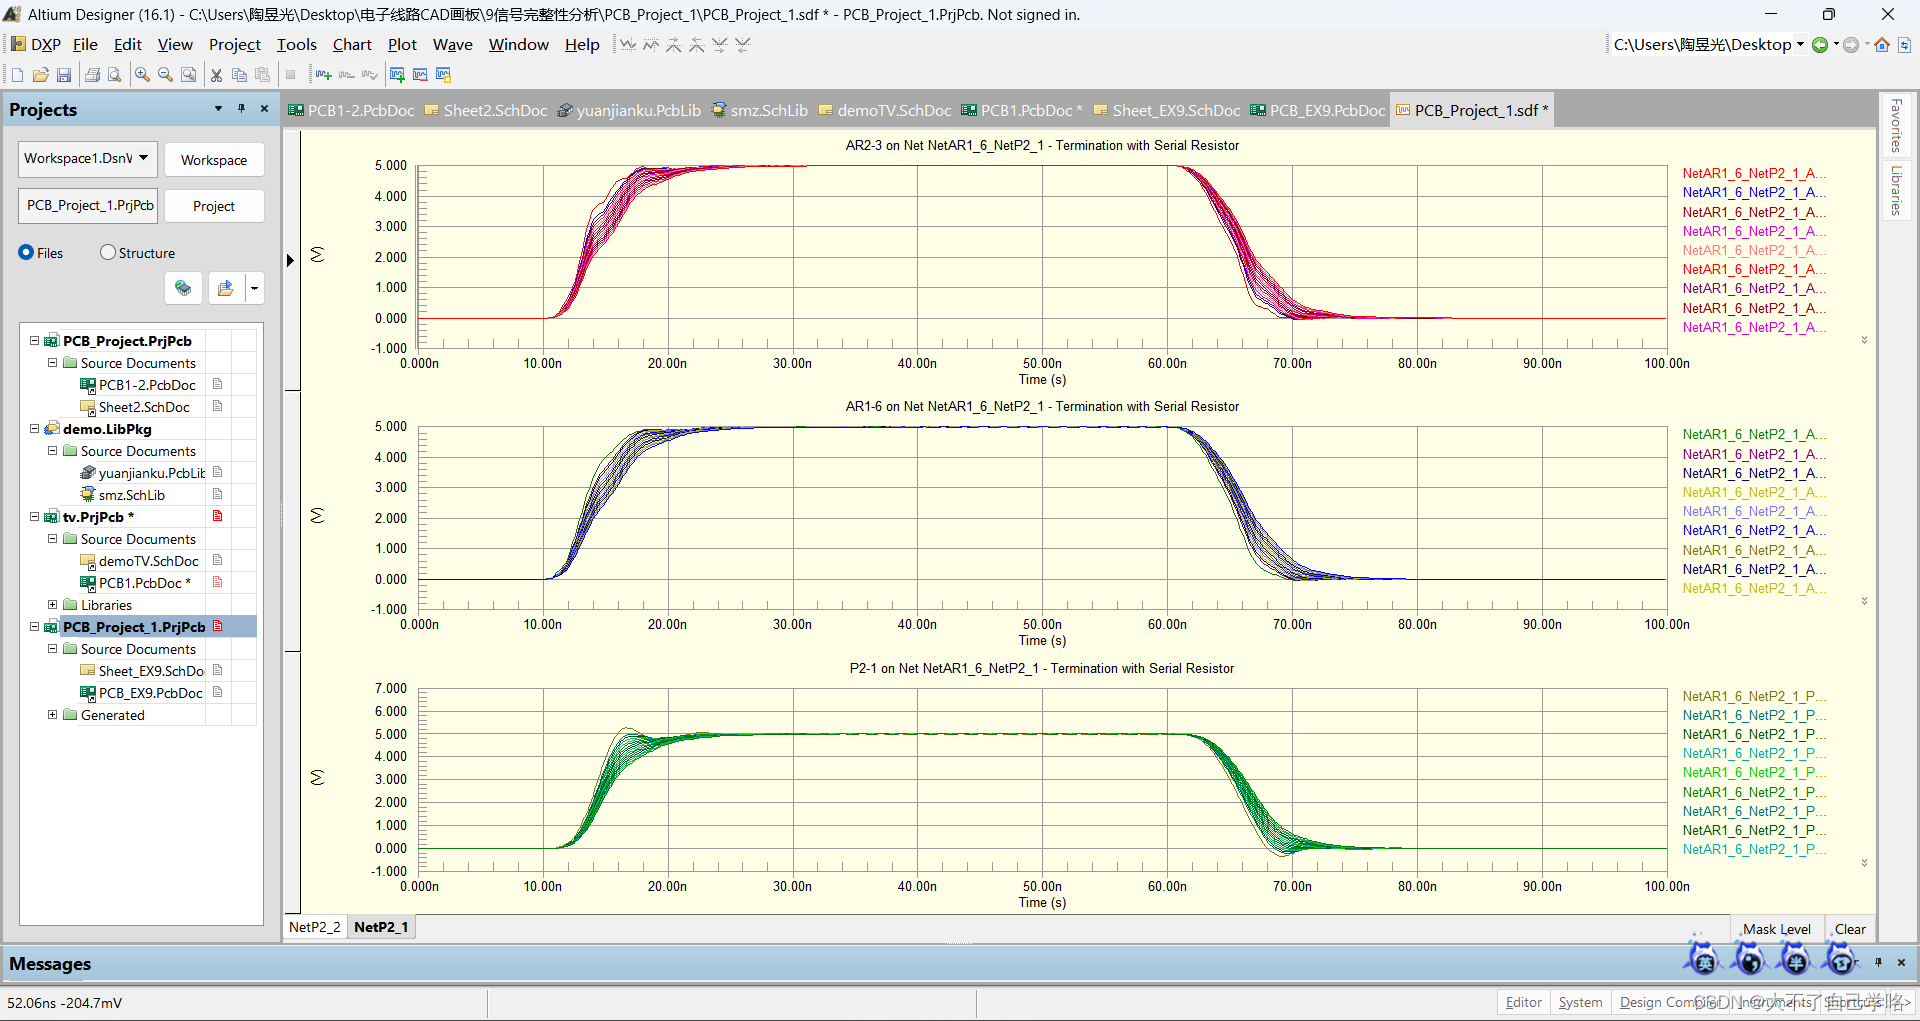Click the first measurement cursor toolbar icon

pos(627,44)
